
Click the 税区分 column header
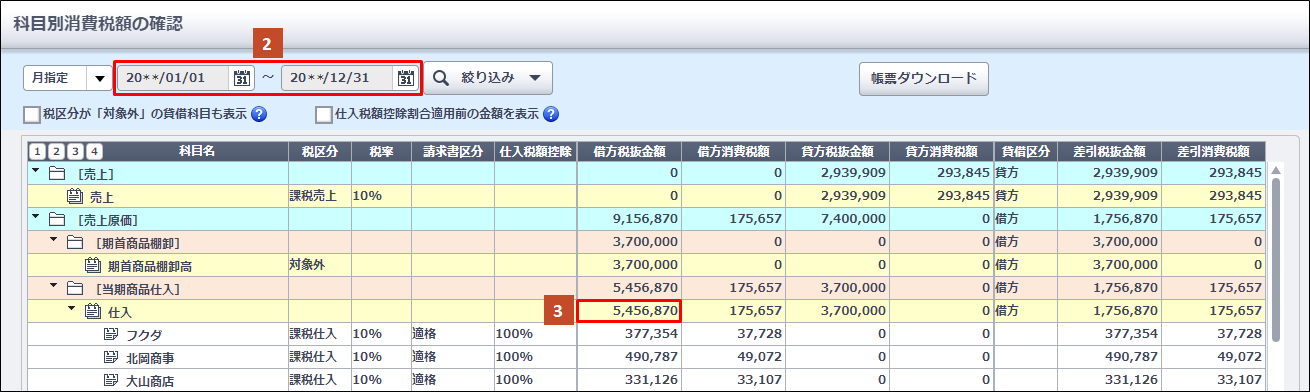pyautogui.click(x=319, y=151)
